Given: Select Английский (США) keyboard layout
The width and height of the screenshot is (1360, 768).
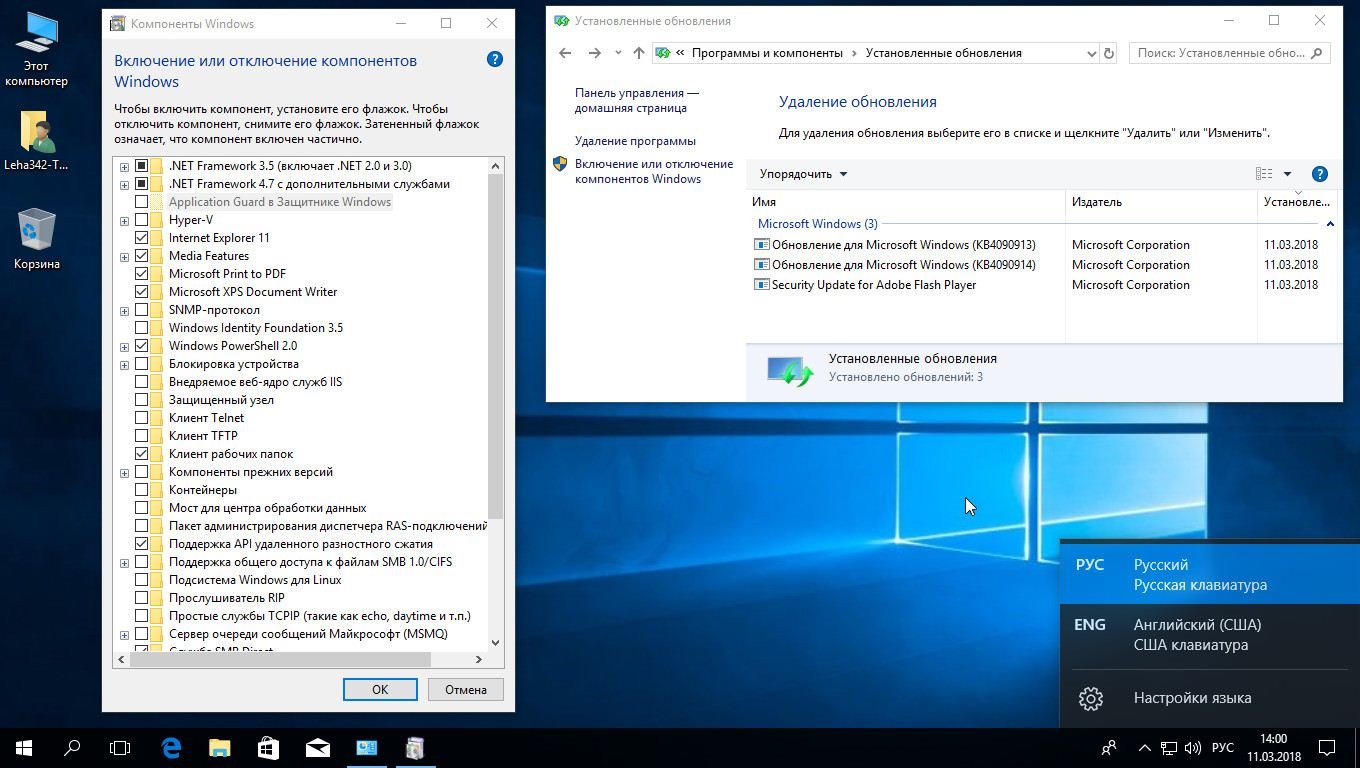Looking at the screenshot, I should (1210, 634).
